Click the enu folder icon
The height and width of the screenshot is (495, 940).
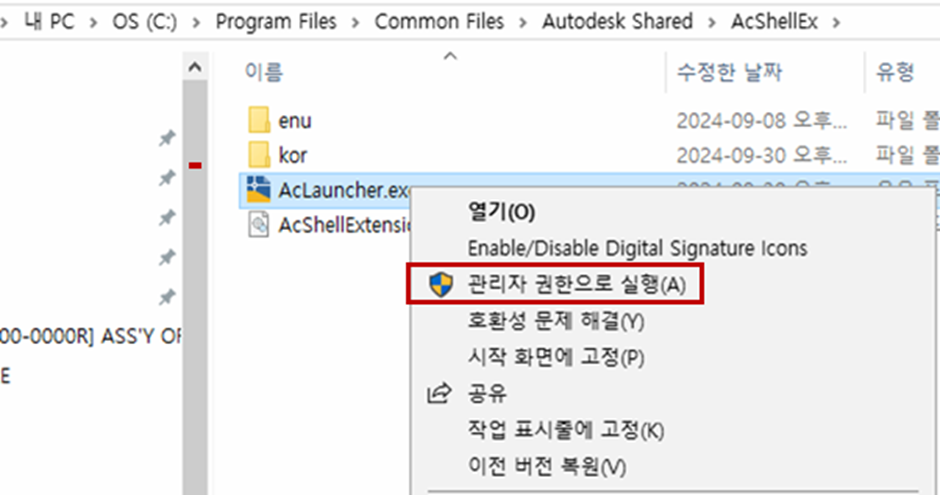click(x=259, y=120)
